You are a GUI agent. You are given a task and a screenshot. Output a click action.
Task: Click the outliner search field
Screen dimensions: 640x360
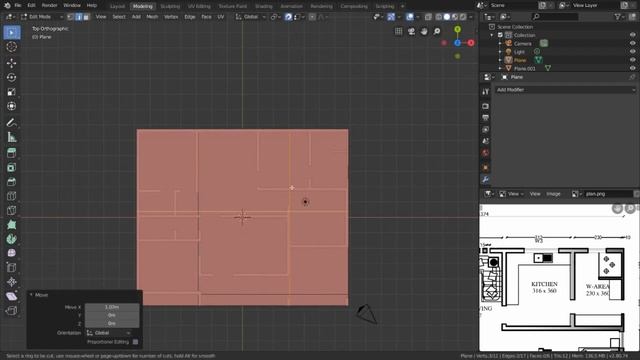coord(555,17)
